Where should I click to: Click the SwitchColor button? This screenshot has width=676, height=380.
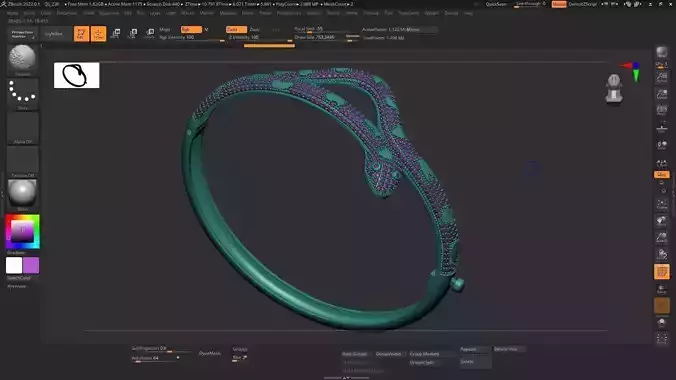coord(19,278)
